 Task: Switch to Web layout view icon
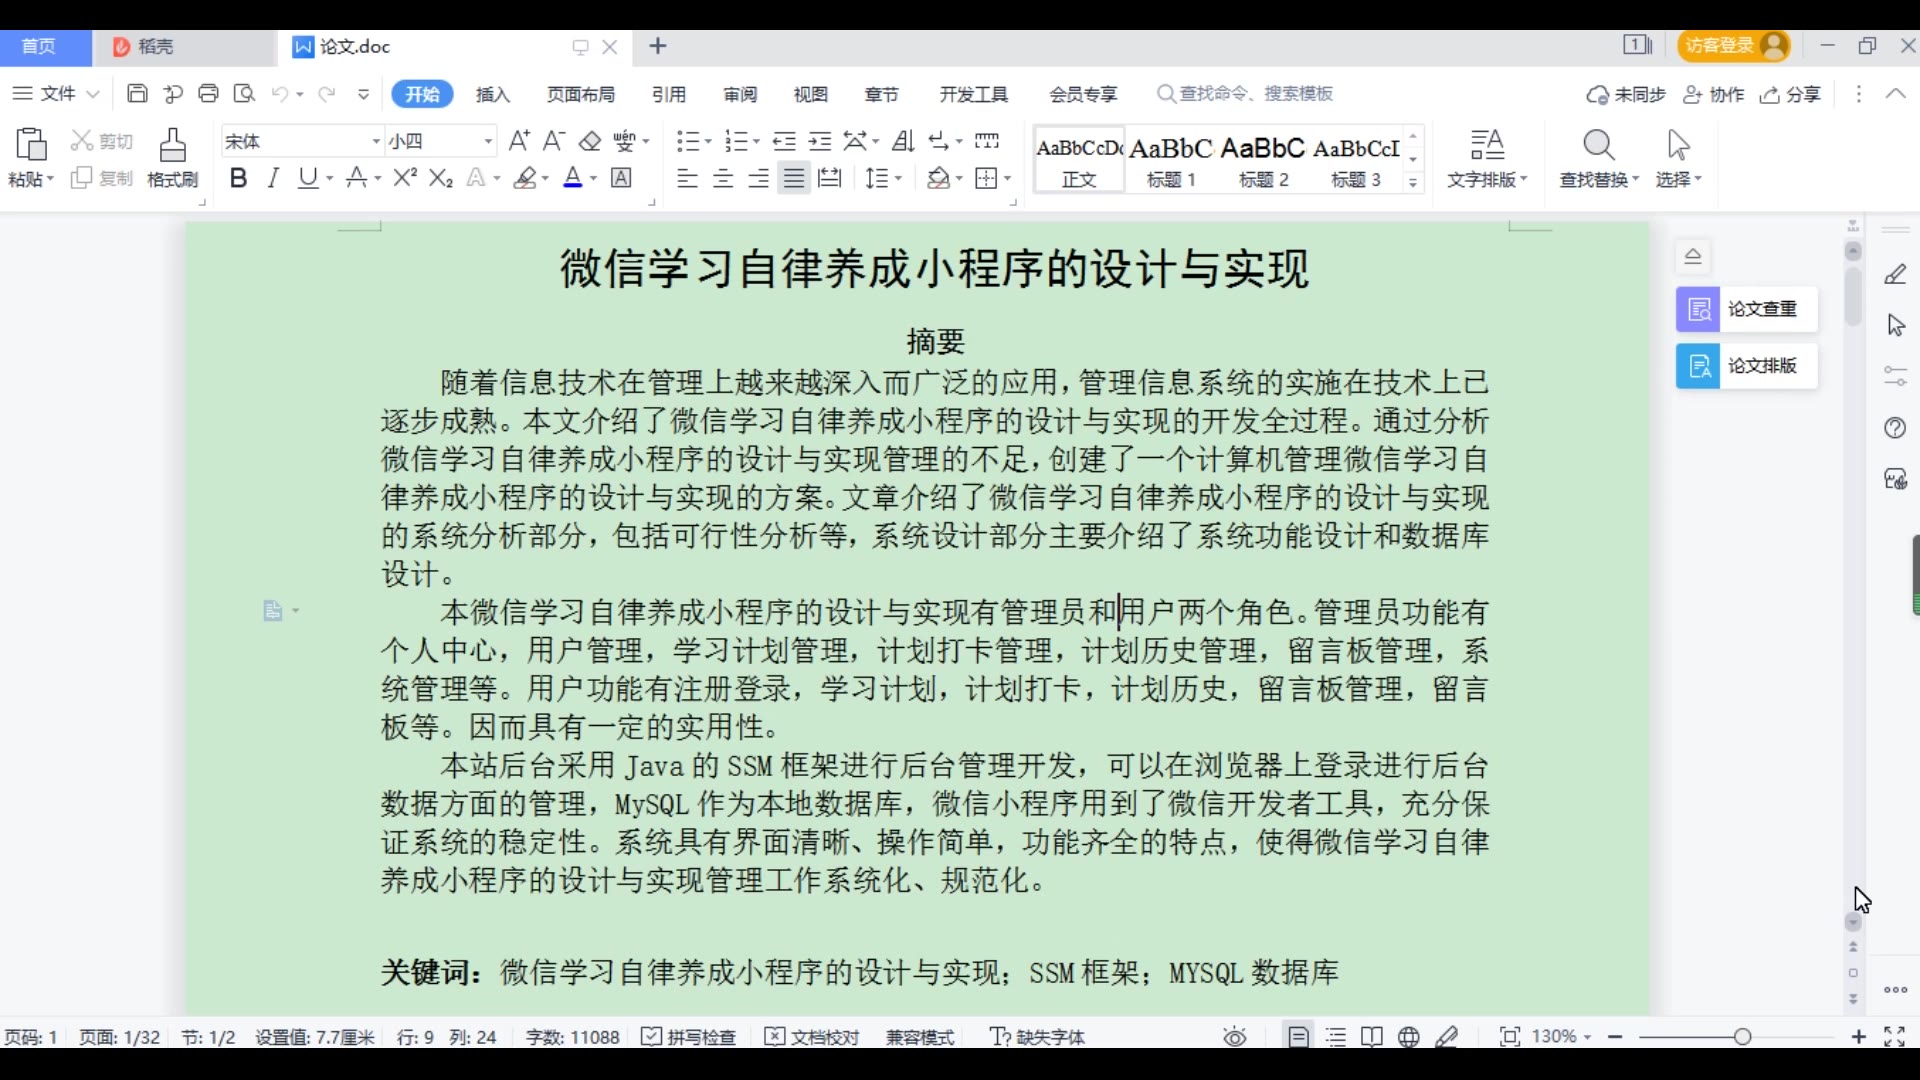[1409, 1037]
